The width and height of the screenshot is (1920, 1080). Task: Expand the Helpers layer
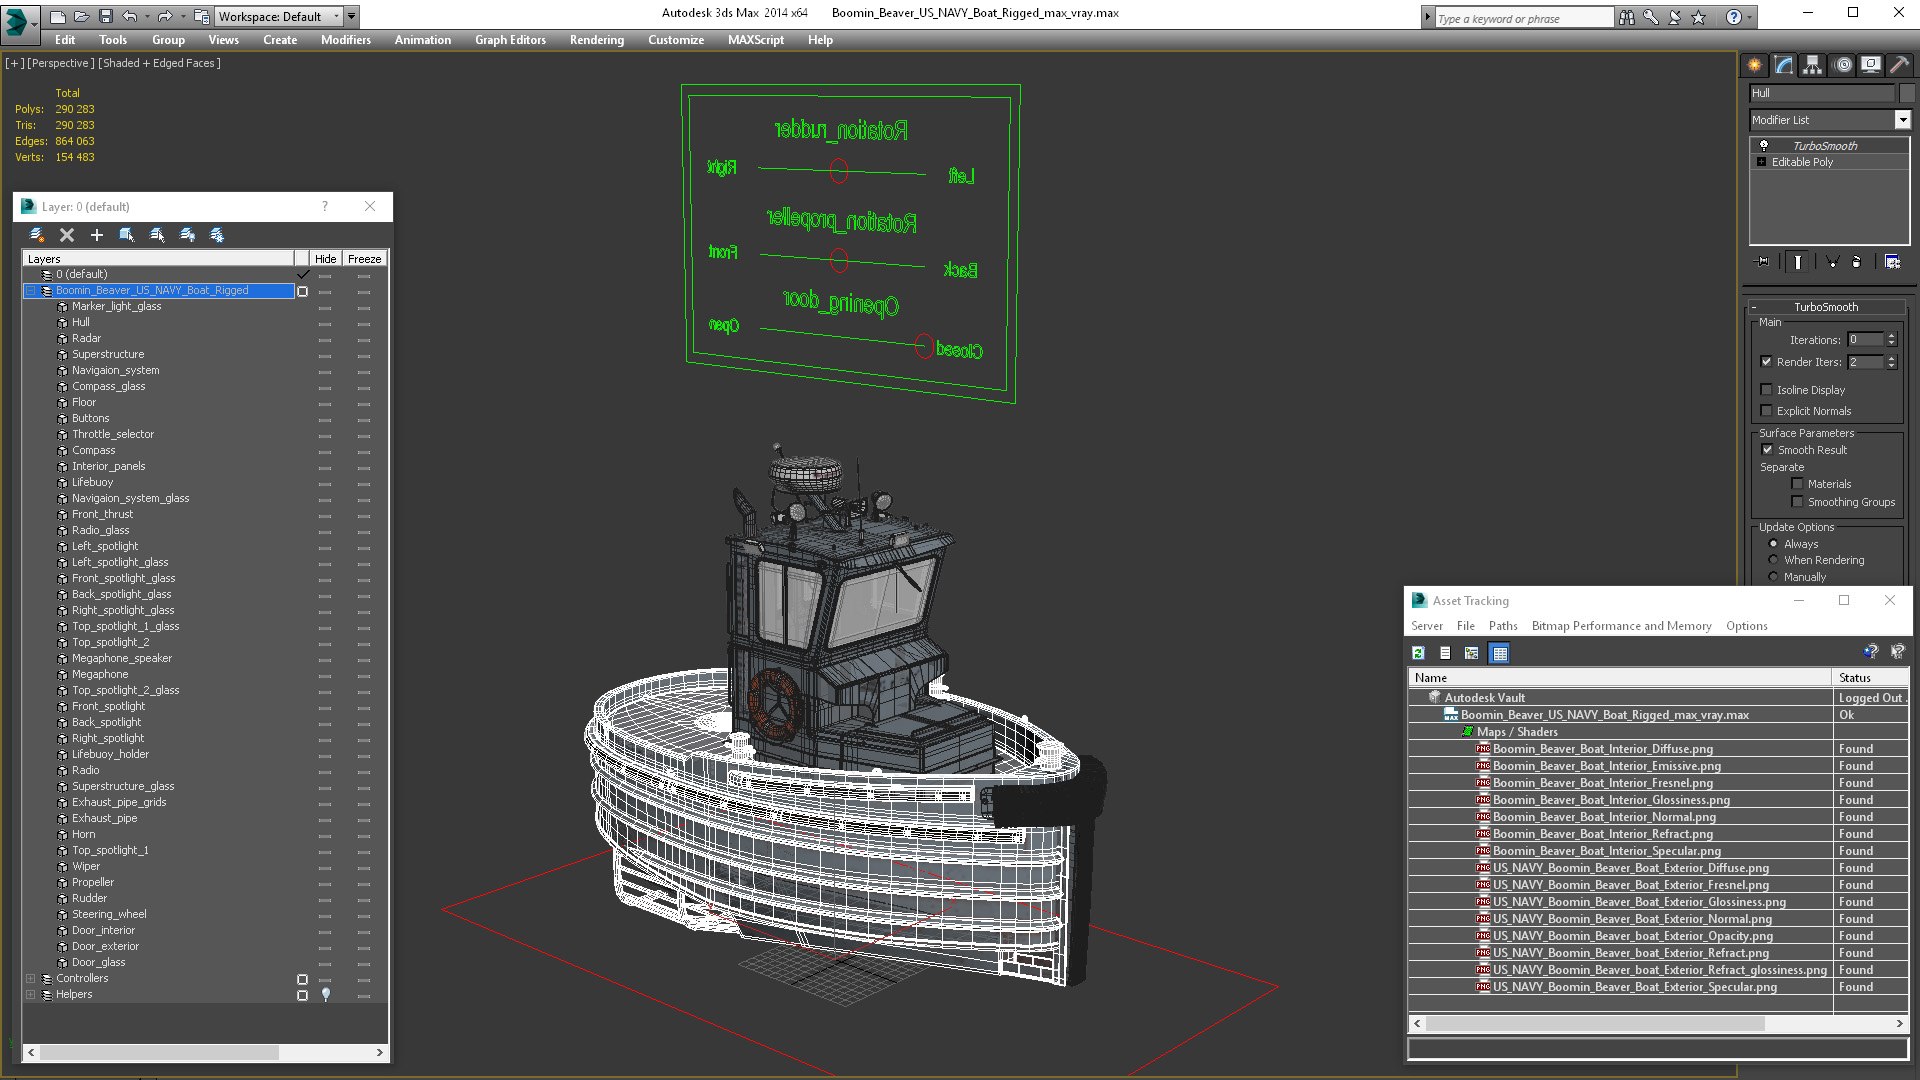[x=31, y=995]
